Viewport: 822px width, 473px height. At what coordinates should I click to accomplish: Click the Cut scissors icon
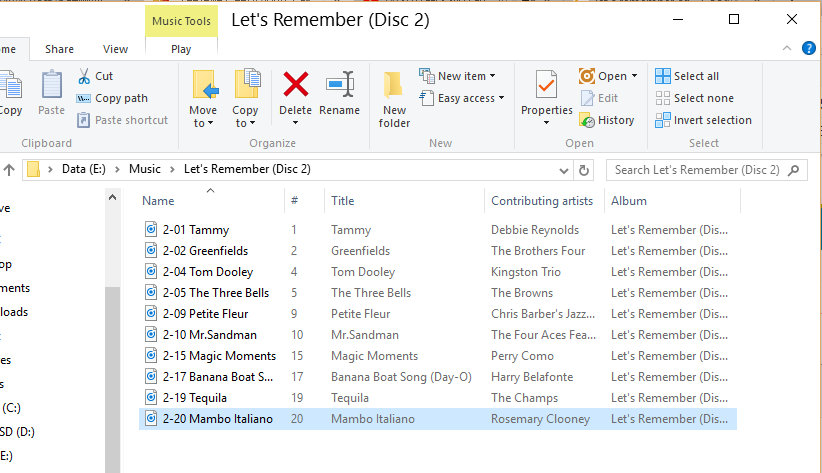coord(84,76)
